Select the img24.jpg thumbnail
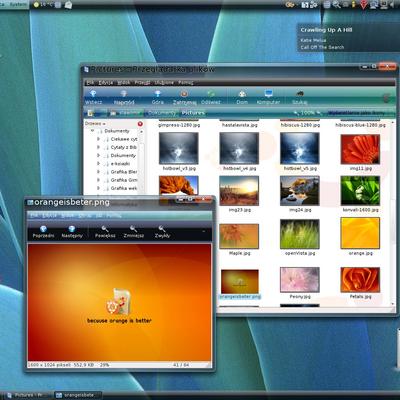400x400 pixels. 300,191
